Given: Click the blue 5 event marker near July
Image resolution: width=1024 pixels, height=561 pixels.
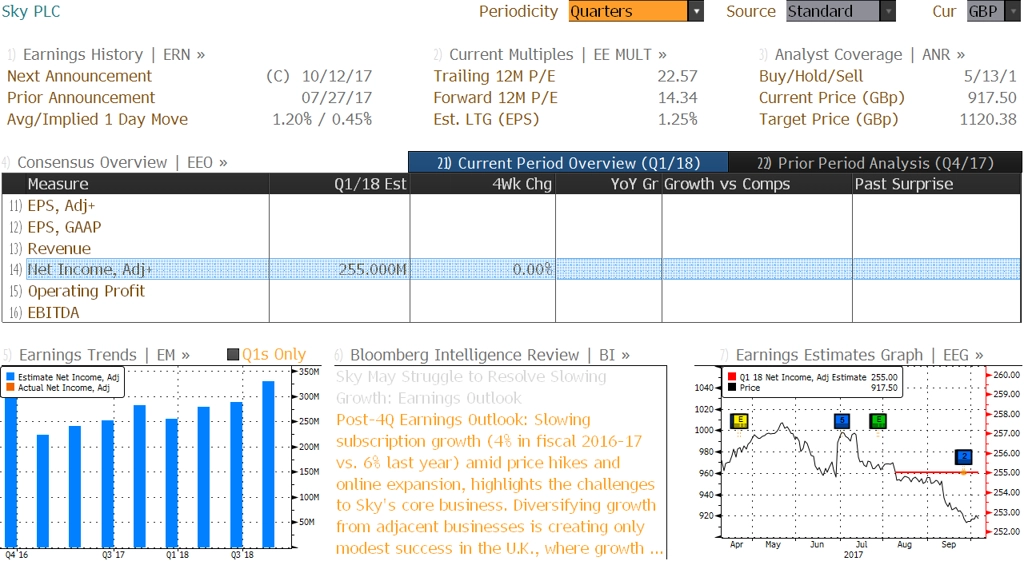Looking at the screenshot, I should (x=842, y=421).
